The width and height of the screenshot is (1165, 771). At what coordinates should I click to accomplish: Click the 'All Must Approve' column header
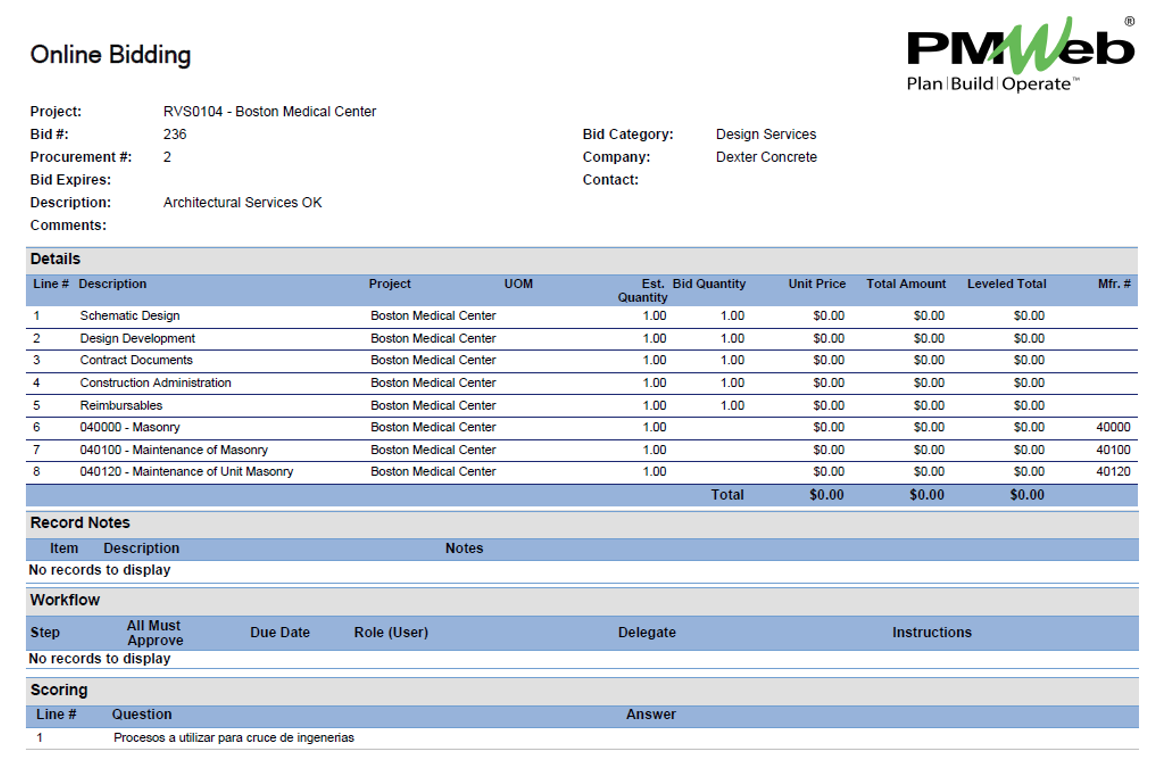point(155,633)
